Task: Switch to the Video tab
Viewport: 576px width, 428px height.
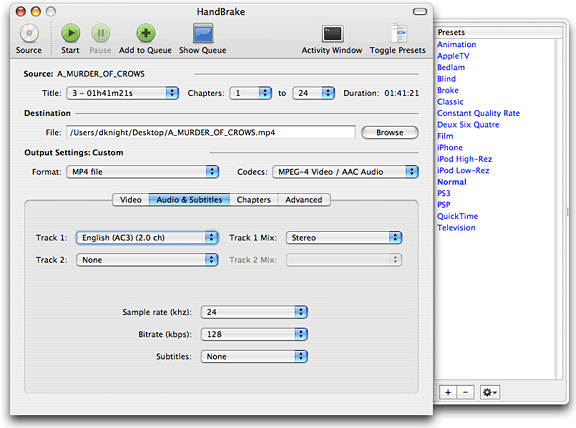Action: (131, 200)
